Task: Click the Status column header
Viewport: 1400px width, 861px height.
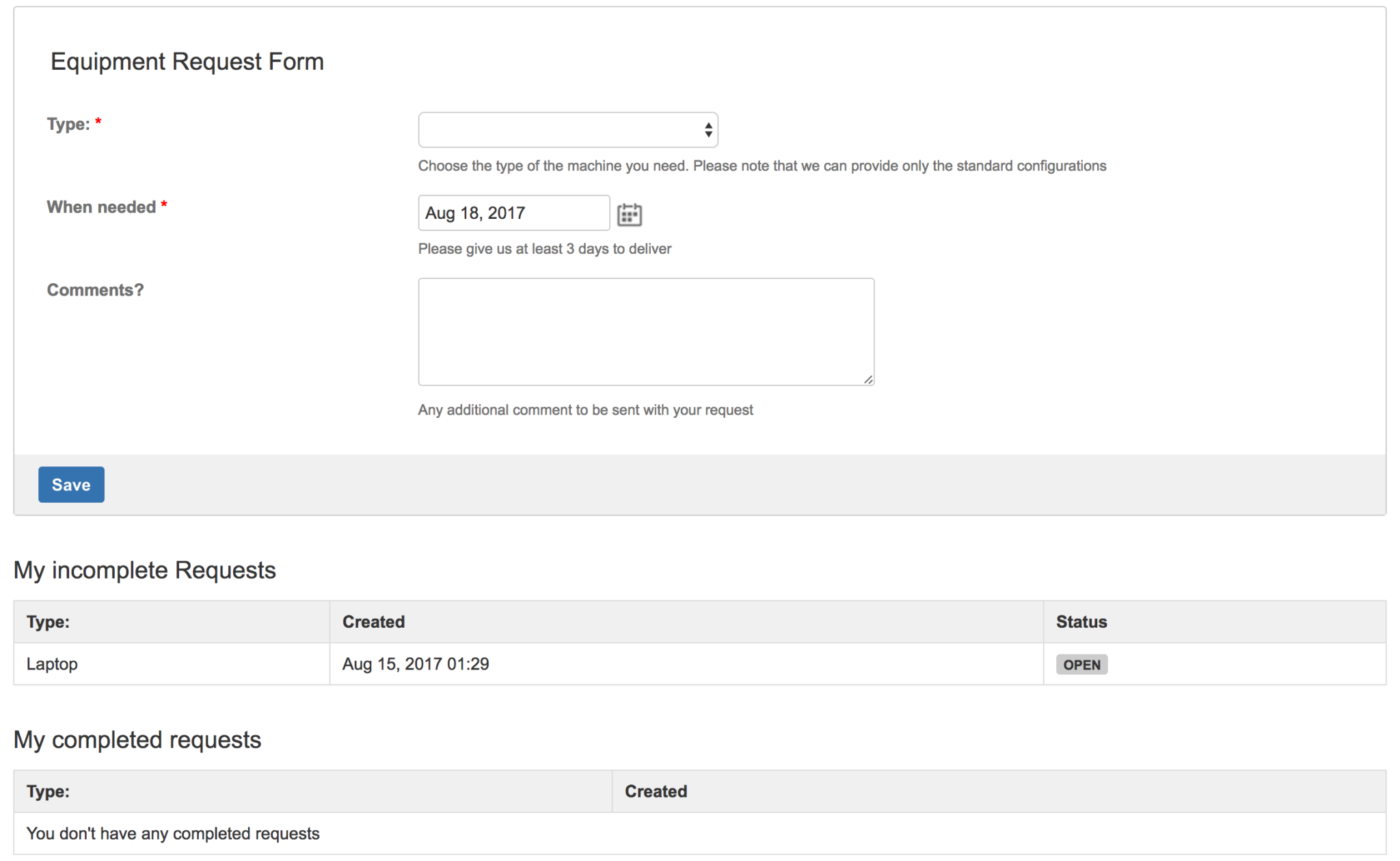Action: pos(1080,621)
